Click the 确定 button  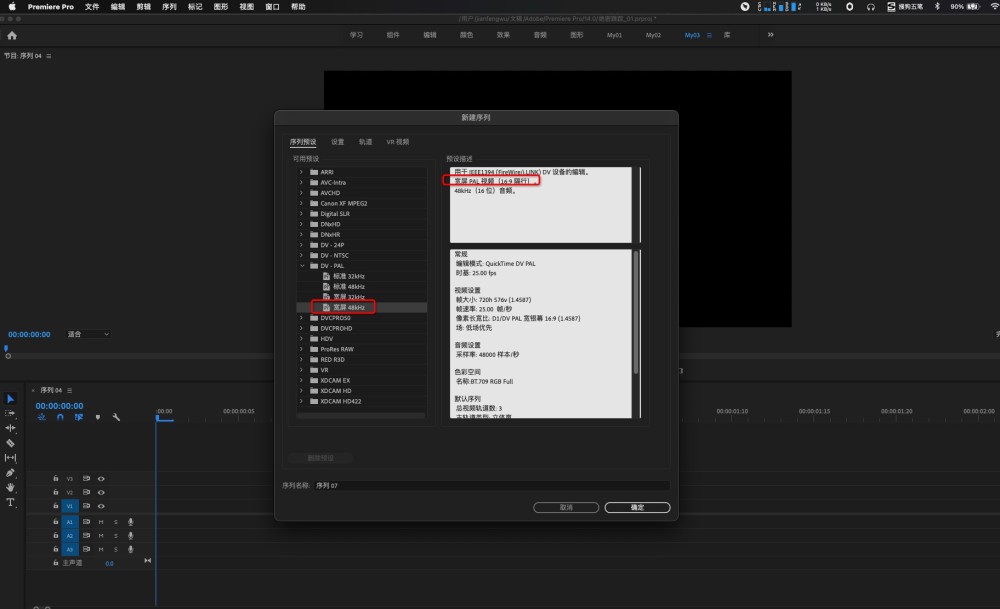637,507
